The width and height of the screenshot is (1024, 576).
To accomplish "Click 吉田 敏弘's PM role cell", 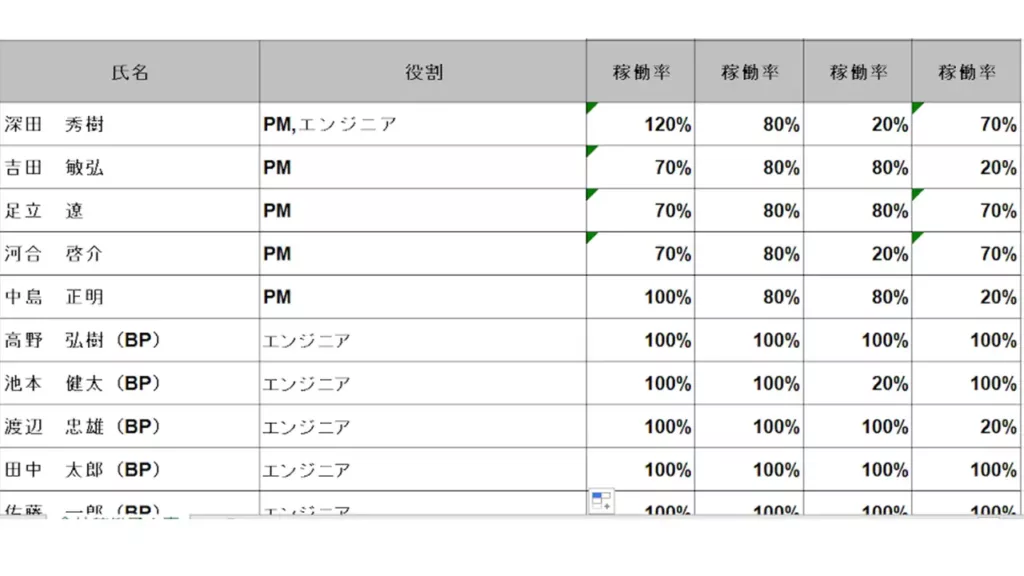I will 423,167.
